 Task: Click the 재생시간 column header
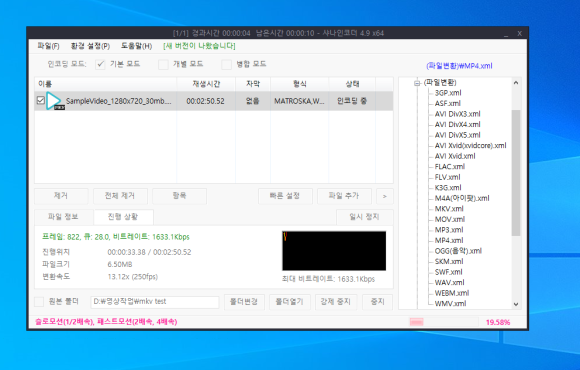coord(206,84)
